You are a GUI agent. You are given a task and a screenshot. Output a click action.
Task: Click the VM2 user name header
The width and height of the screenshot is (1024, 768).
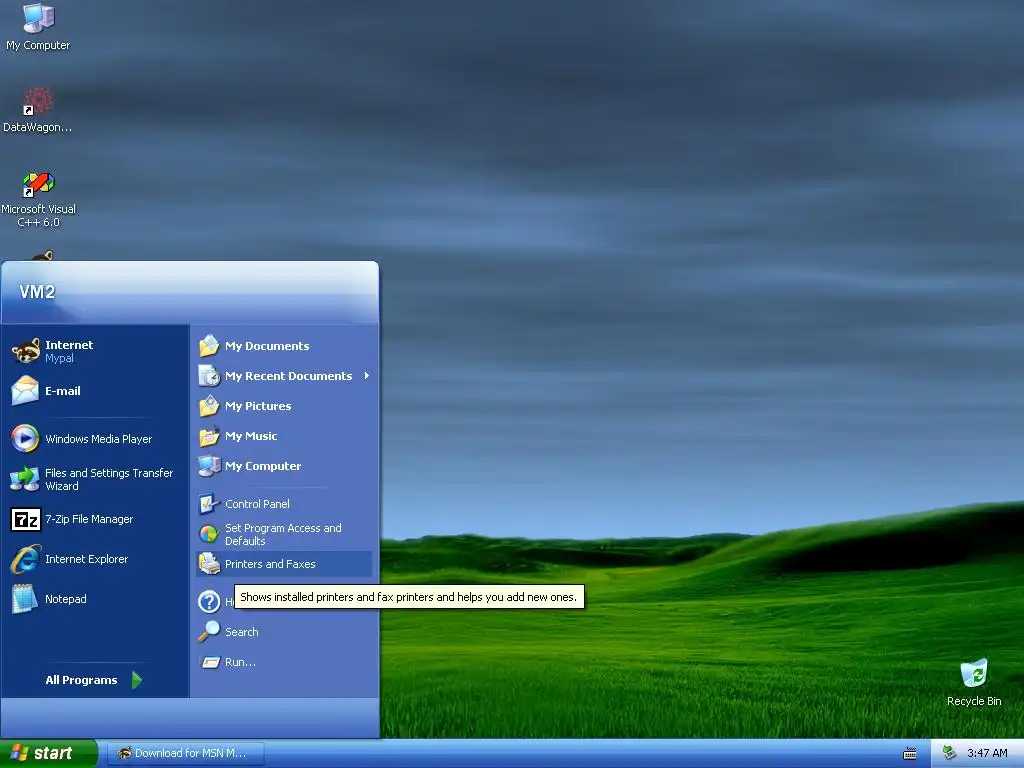tap(37, 292)
